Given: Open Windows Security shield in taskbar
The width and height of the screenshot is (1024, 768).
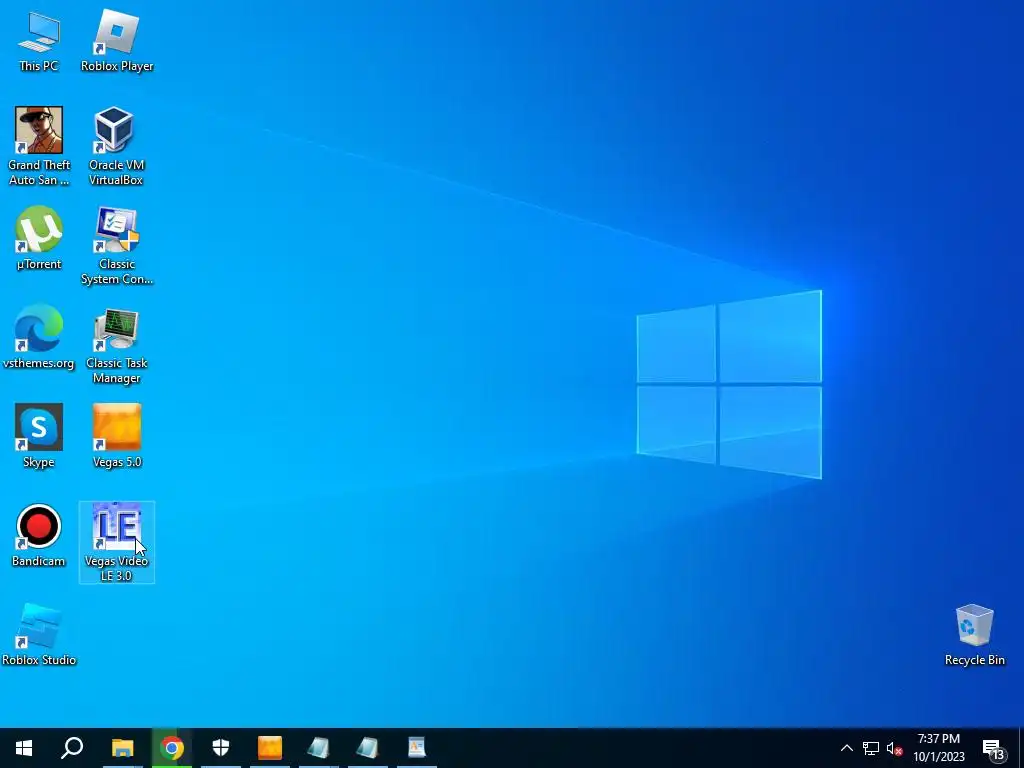Looking at the screenshot, I should (x=221, y=748).
